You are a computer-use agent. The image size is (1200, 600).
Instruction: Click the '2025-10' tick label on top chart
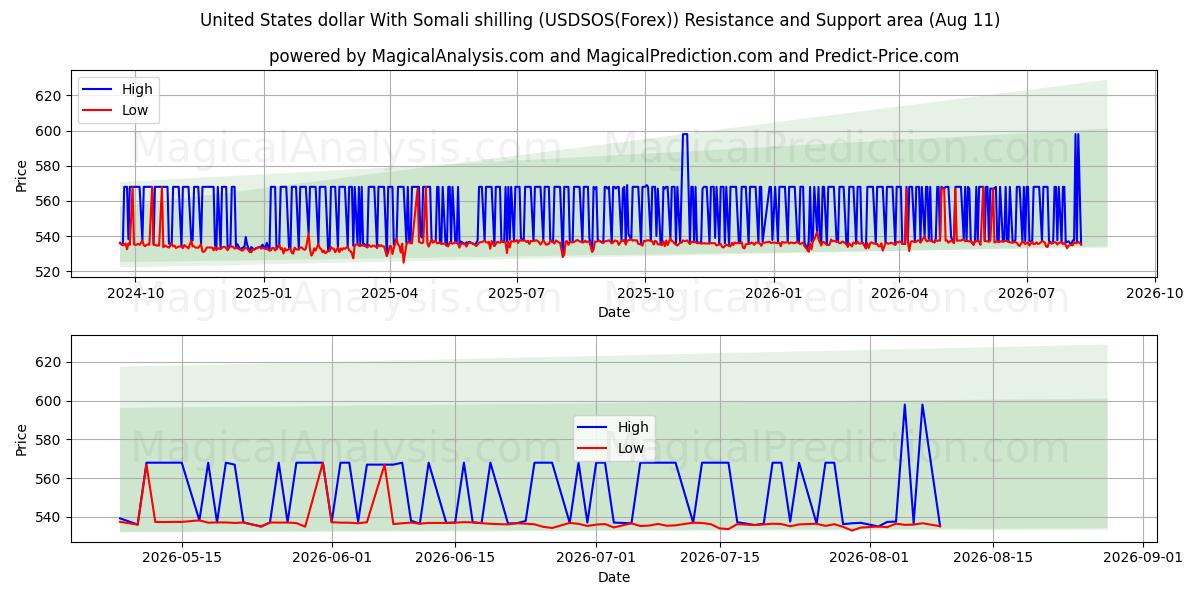point(645,293)
